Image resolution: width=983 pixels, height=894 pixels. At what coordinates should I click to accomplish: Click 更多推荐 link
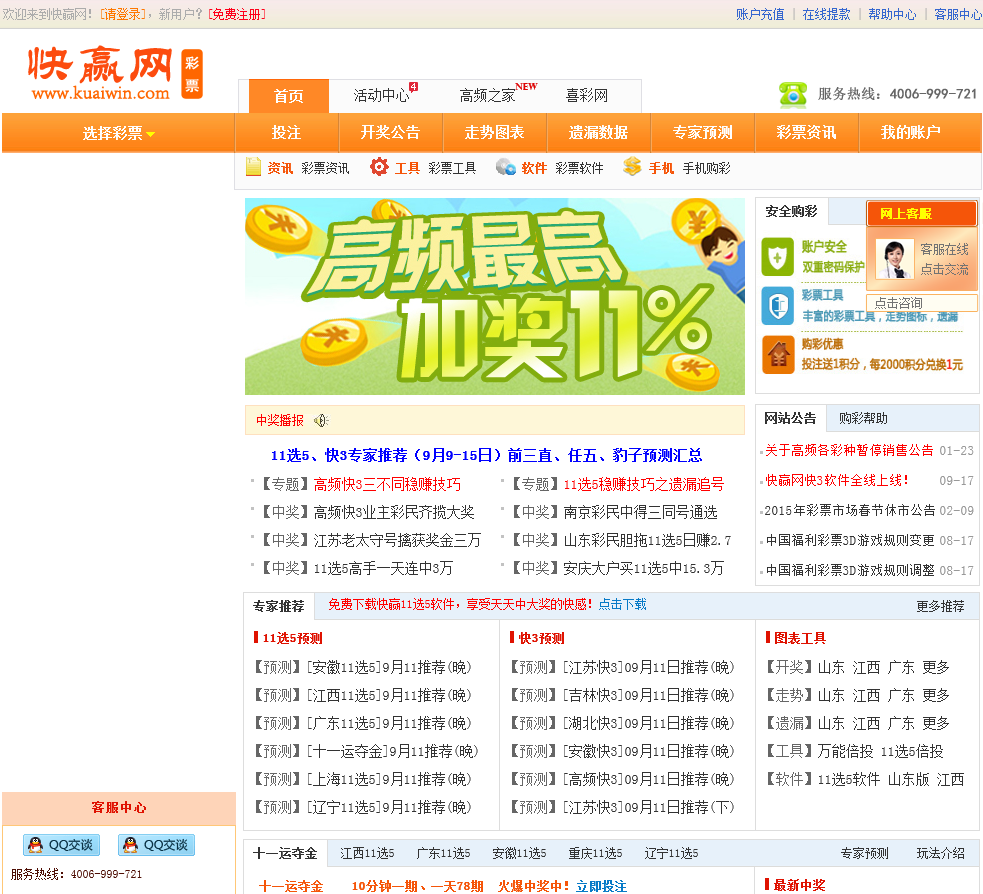click(x=940, y=606)
